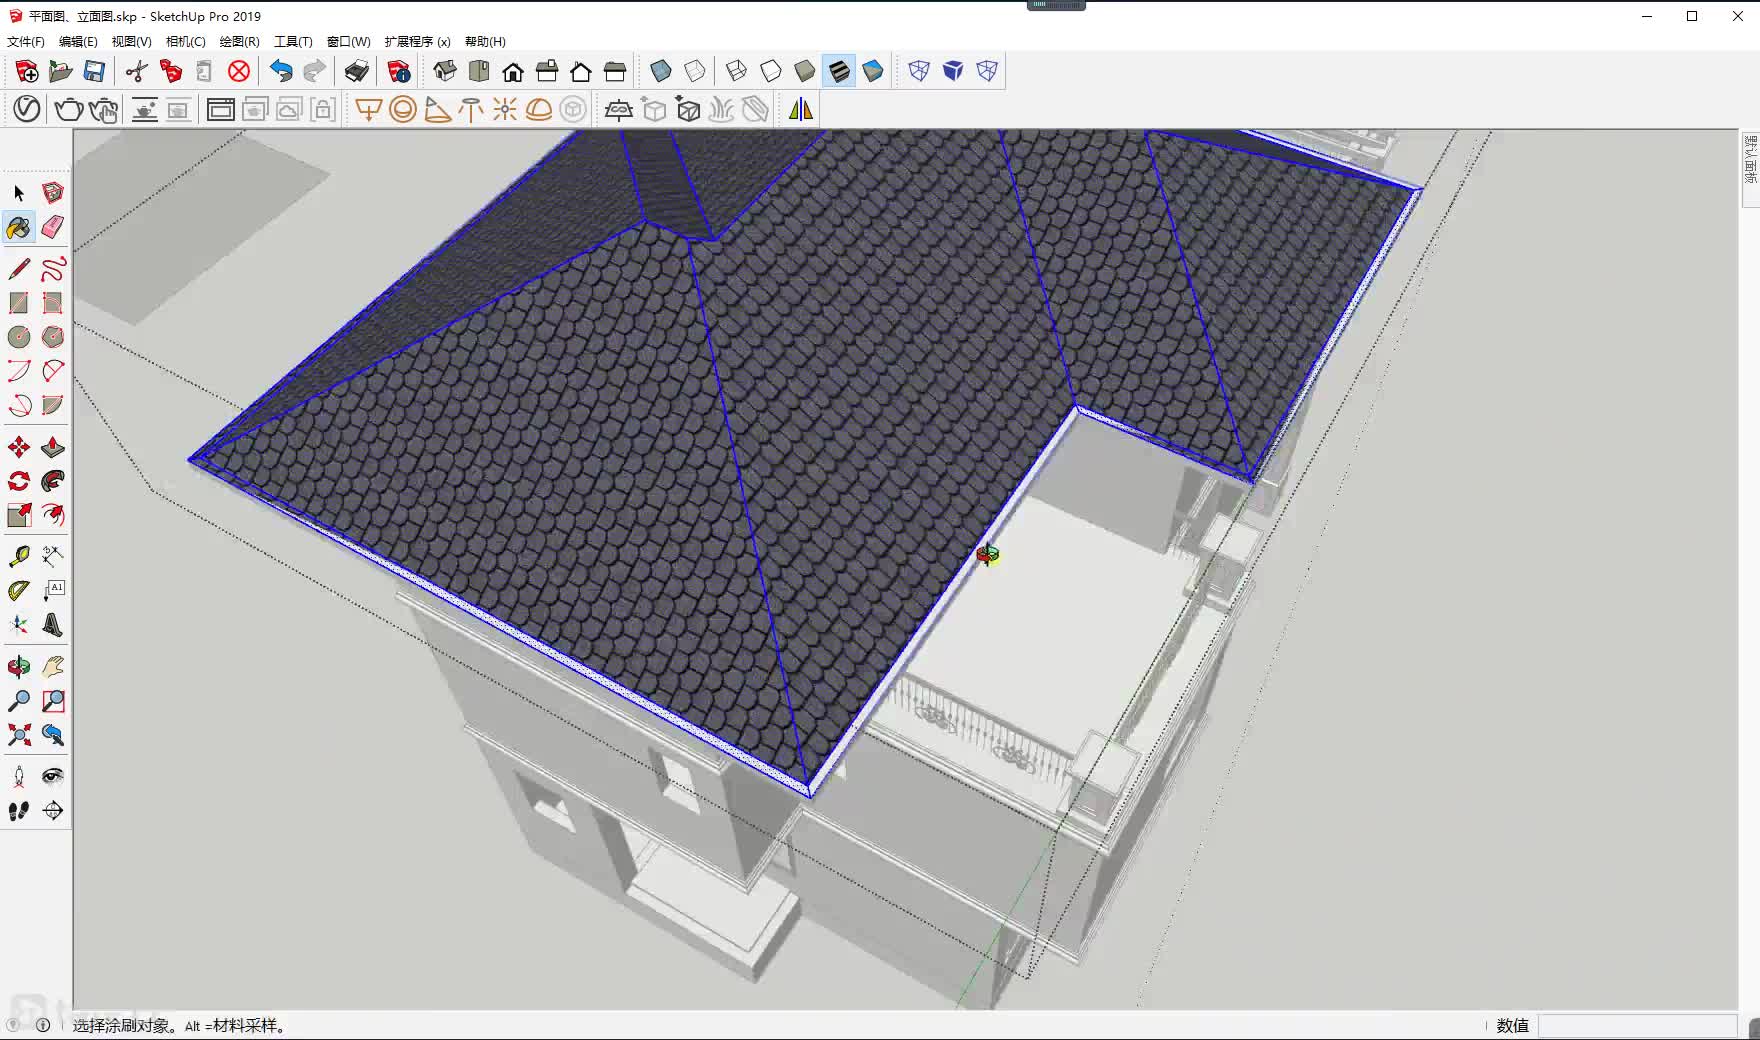Viewport: 1760px width, 1040px height.
Task: Click the Open file folder icon
Action: coord(60,71)
